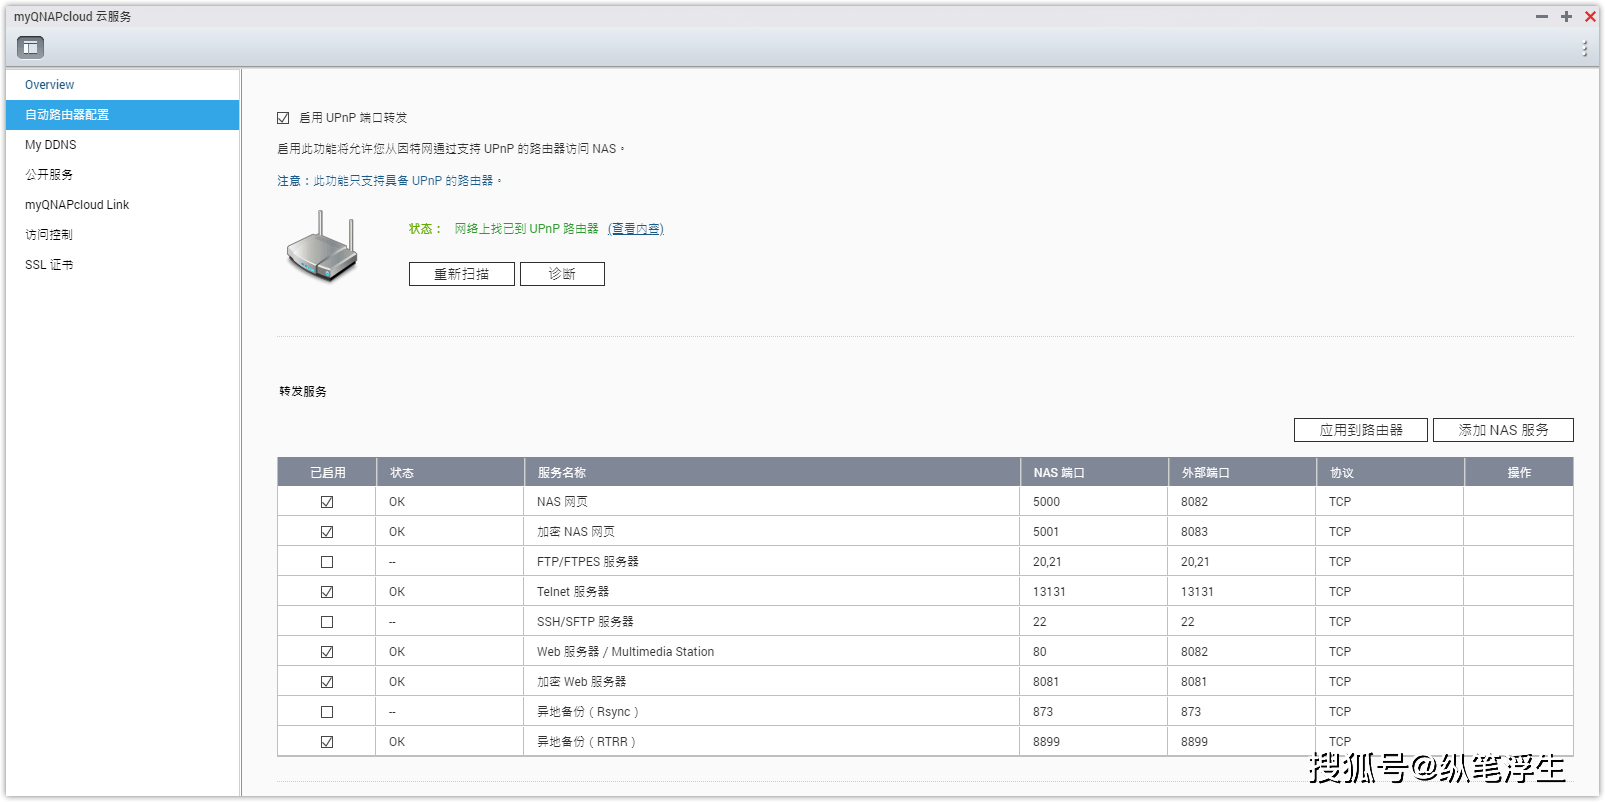Screen dimensions: 1605x802
Task: Click the router device image
Action: [322, 247]
